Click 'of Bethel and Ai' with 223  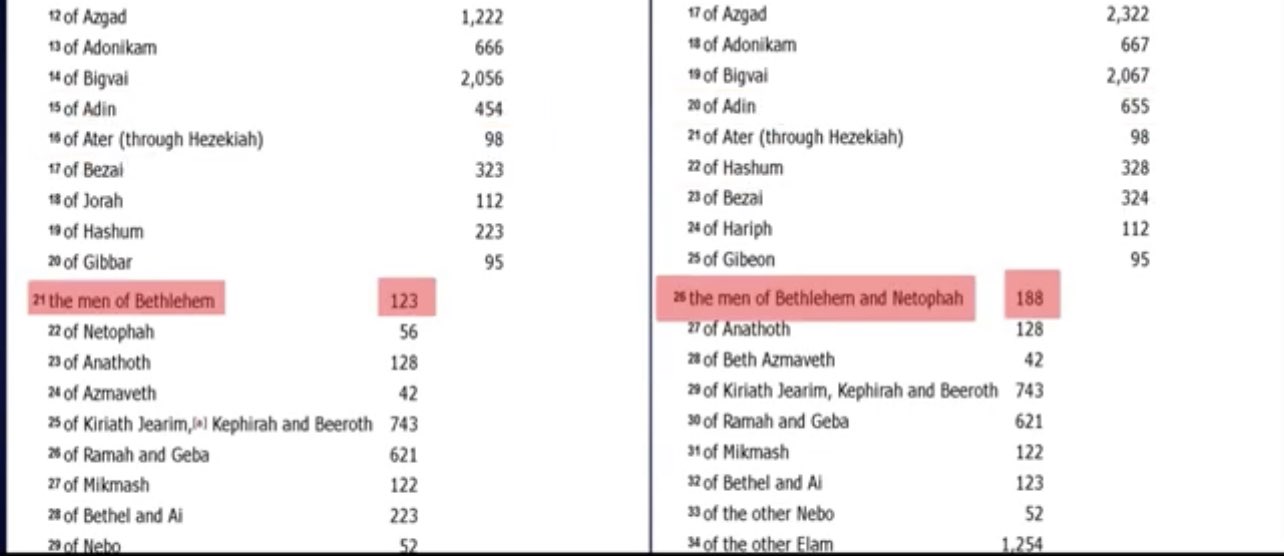(x=122, y=517)
